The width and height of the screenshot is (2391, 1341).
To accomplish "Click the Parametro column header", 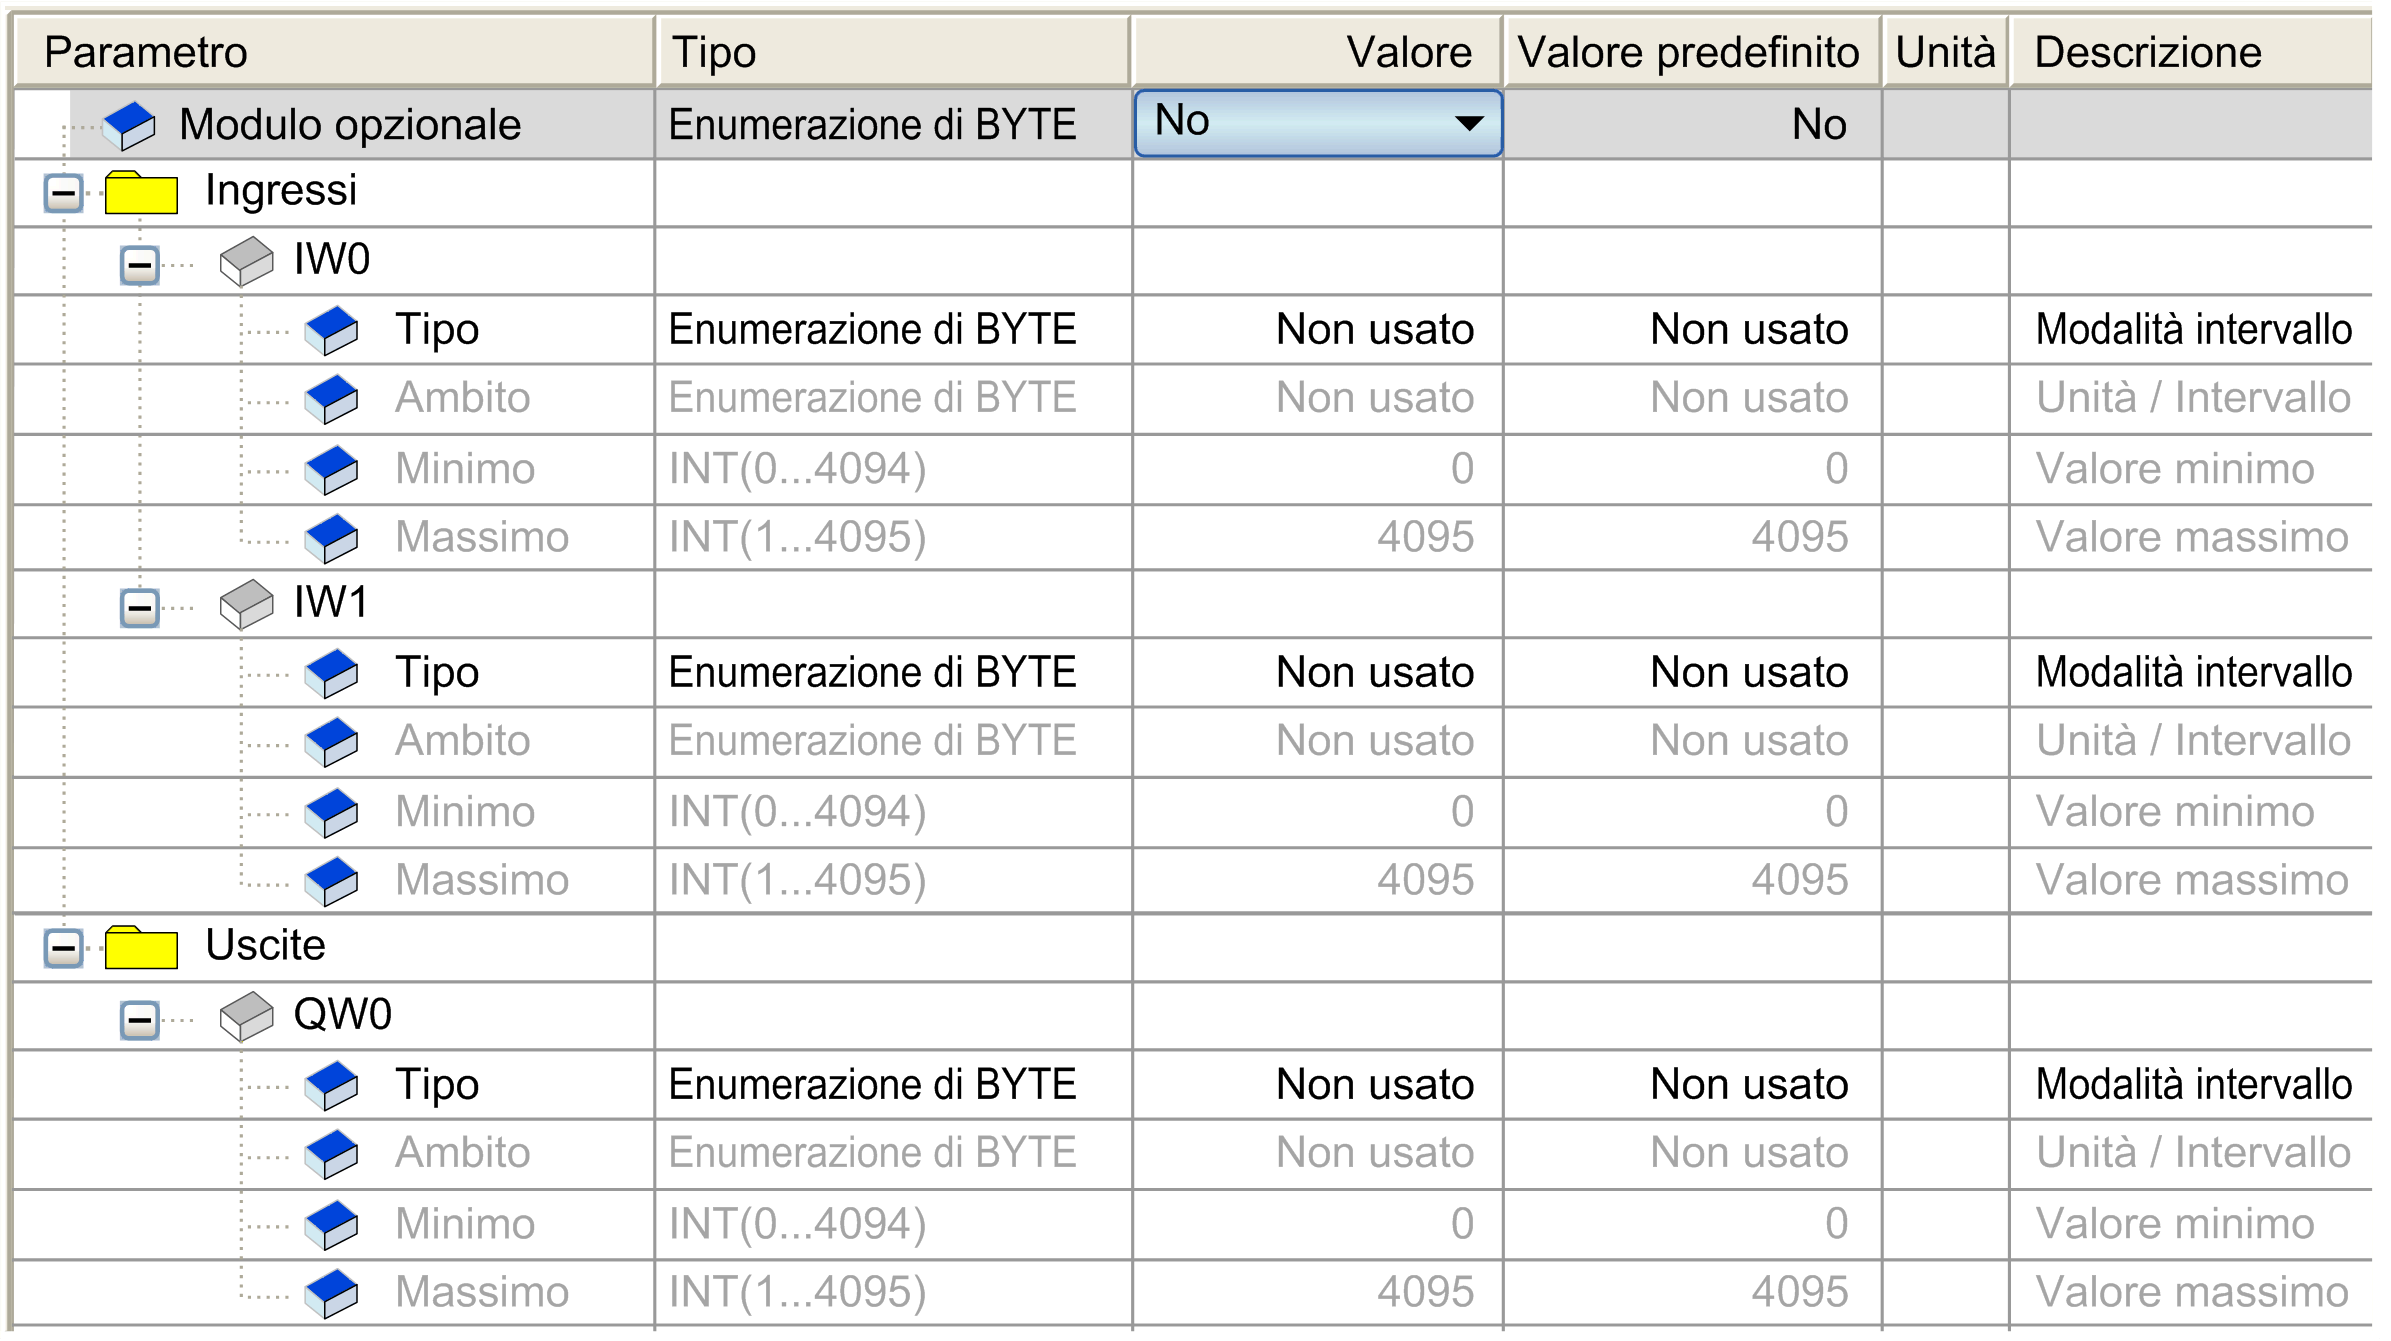I will click(x=335, y=52).
